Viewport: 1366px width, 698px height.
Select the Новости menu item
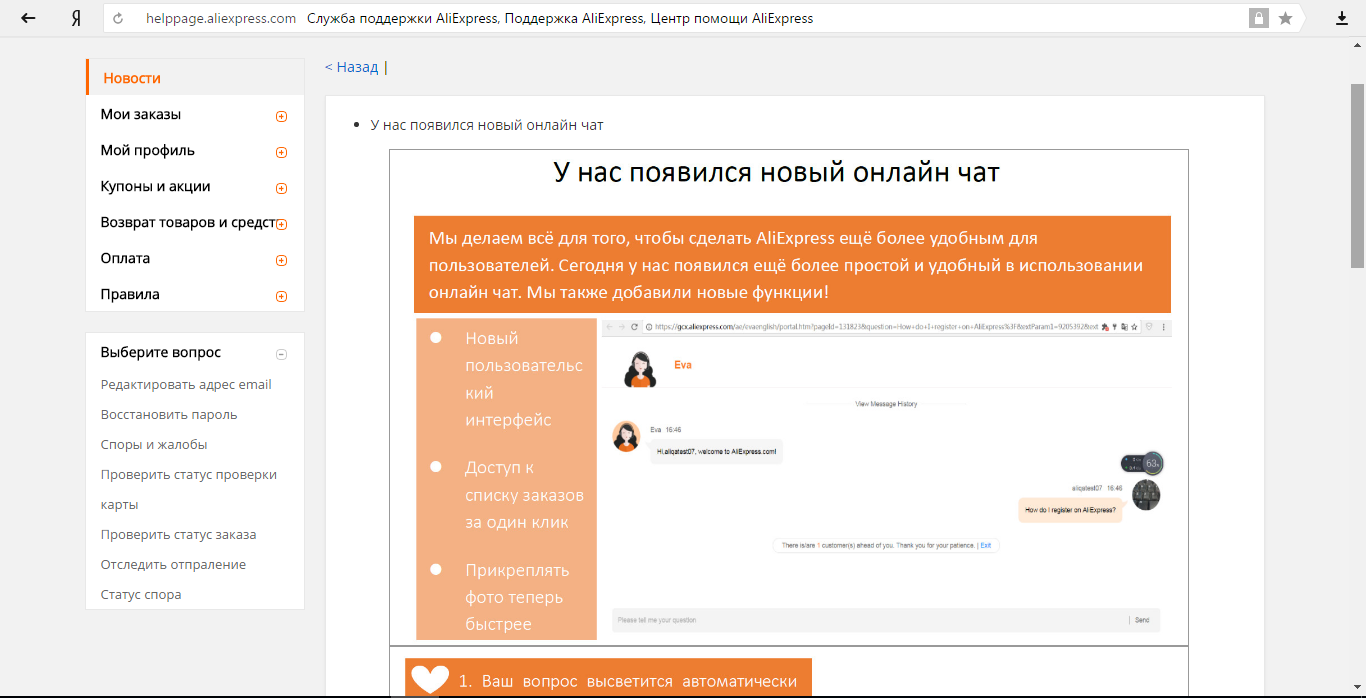[195, 78]
